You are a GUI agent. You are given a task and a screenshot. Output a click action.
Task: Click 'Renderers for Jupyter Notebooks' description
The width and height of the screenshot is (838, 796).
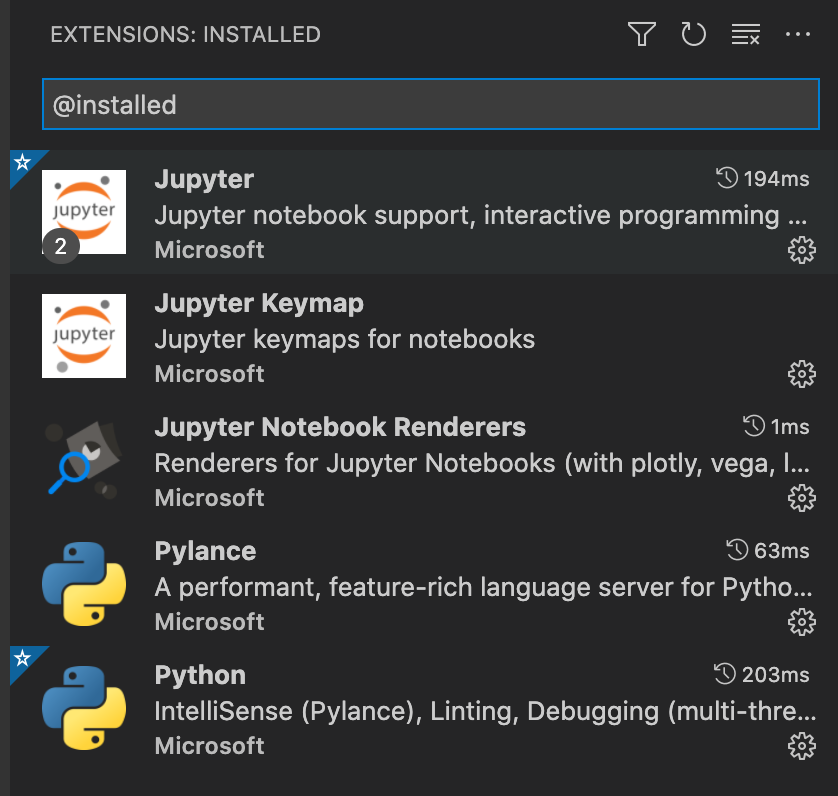click(482, 463)
